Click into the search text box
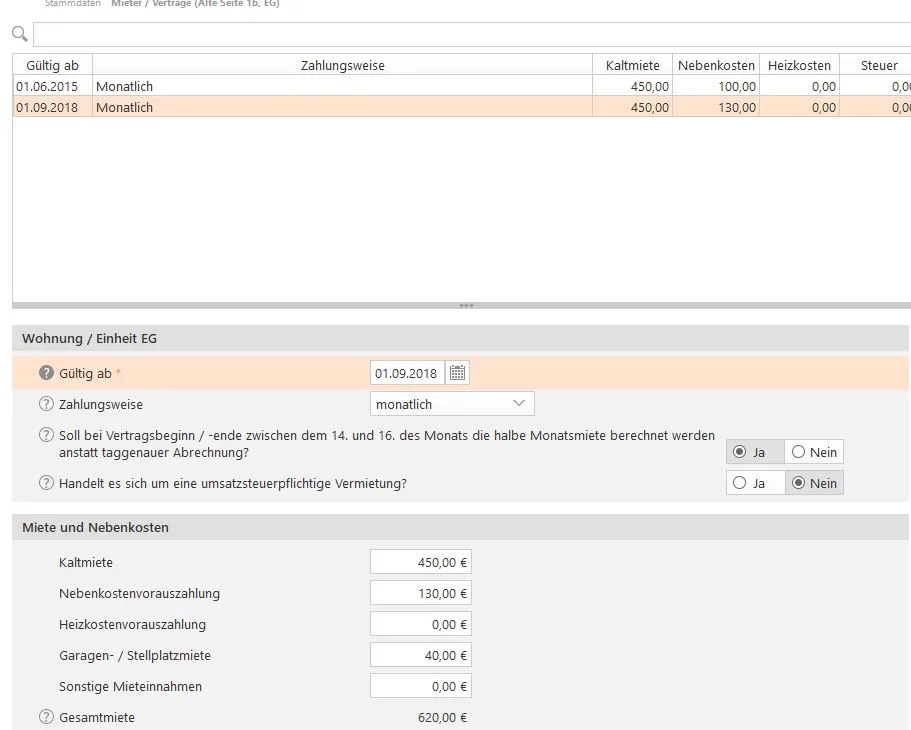 pos(470,35)
